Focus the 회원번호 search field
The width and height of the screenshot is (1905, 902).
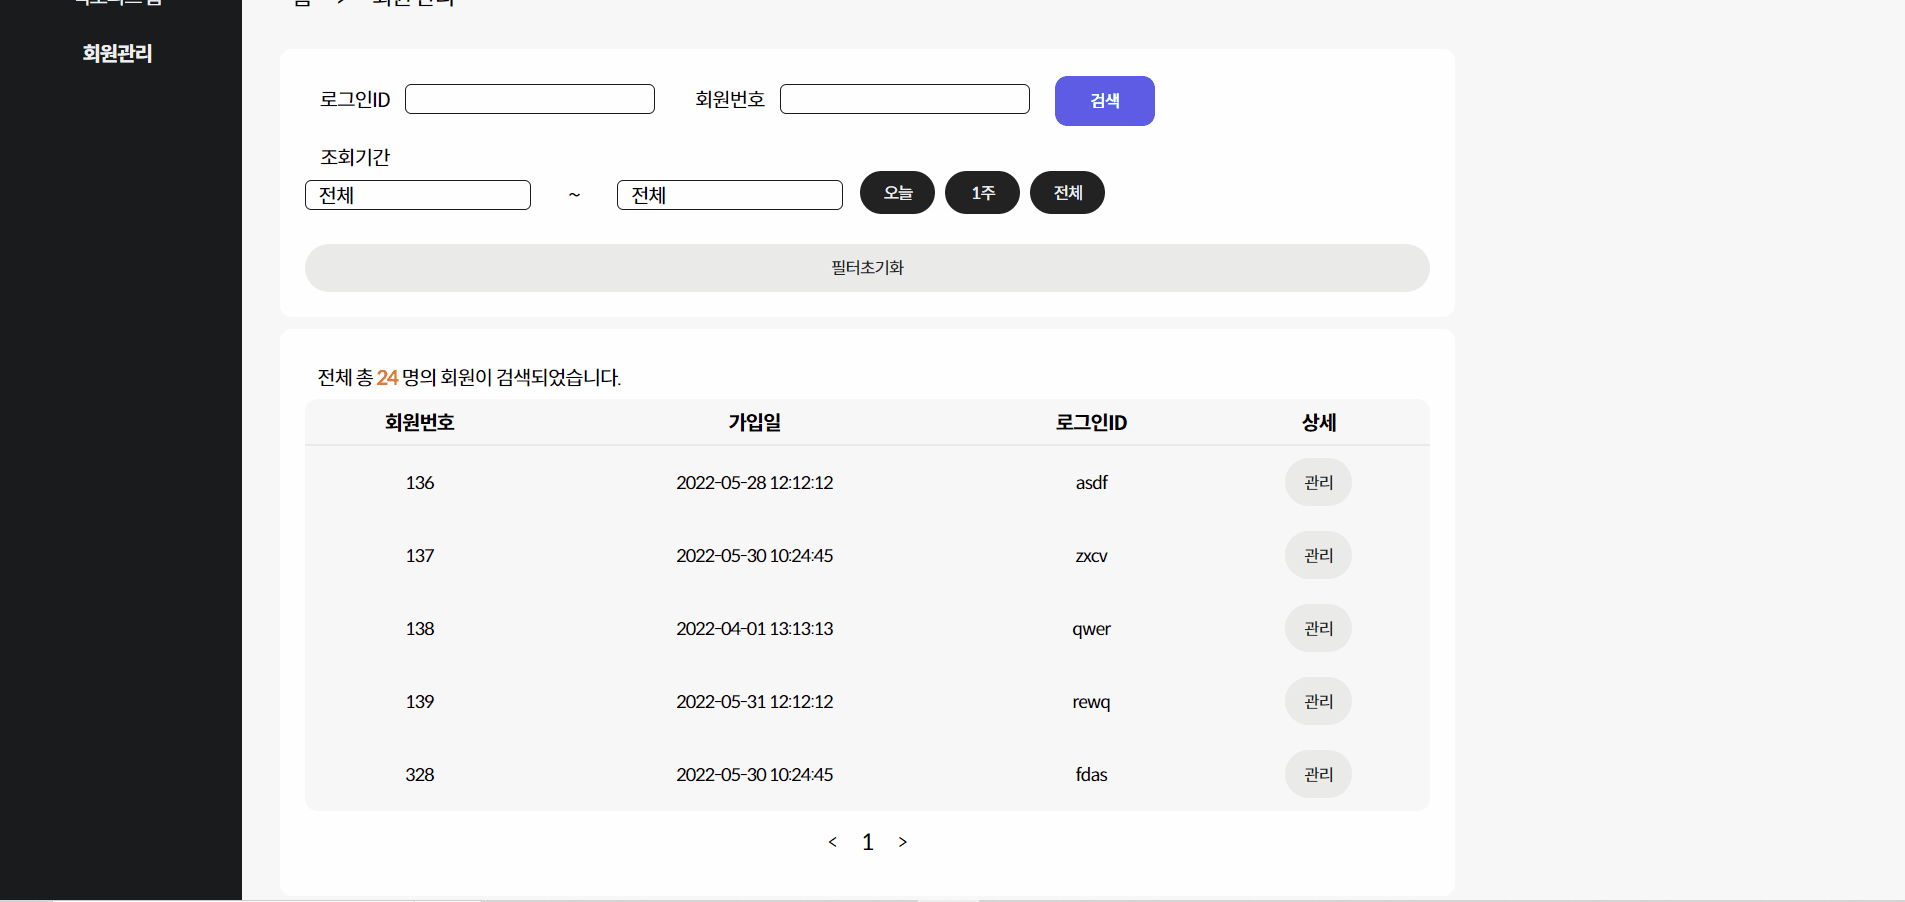(x=905, y=99)
